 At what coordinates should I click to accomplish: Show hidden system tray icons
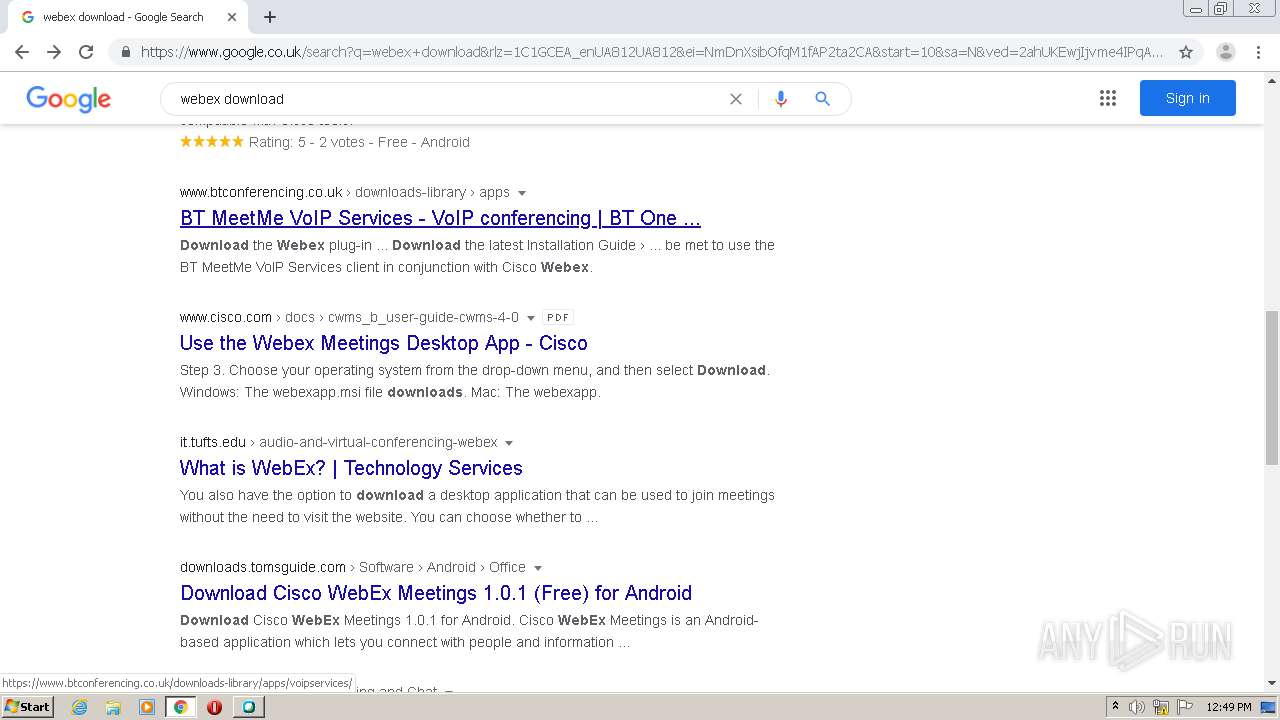(x=1115, y=706)
